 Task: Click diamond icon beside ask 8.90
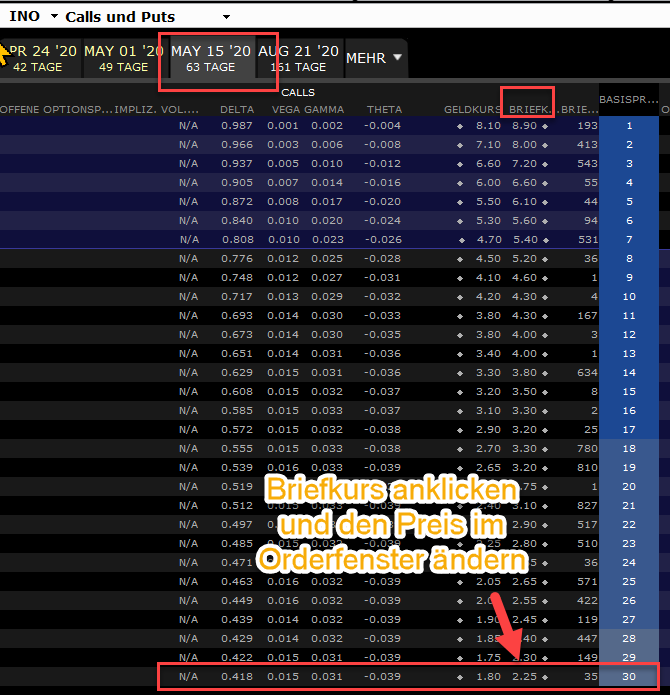545,126
